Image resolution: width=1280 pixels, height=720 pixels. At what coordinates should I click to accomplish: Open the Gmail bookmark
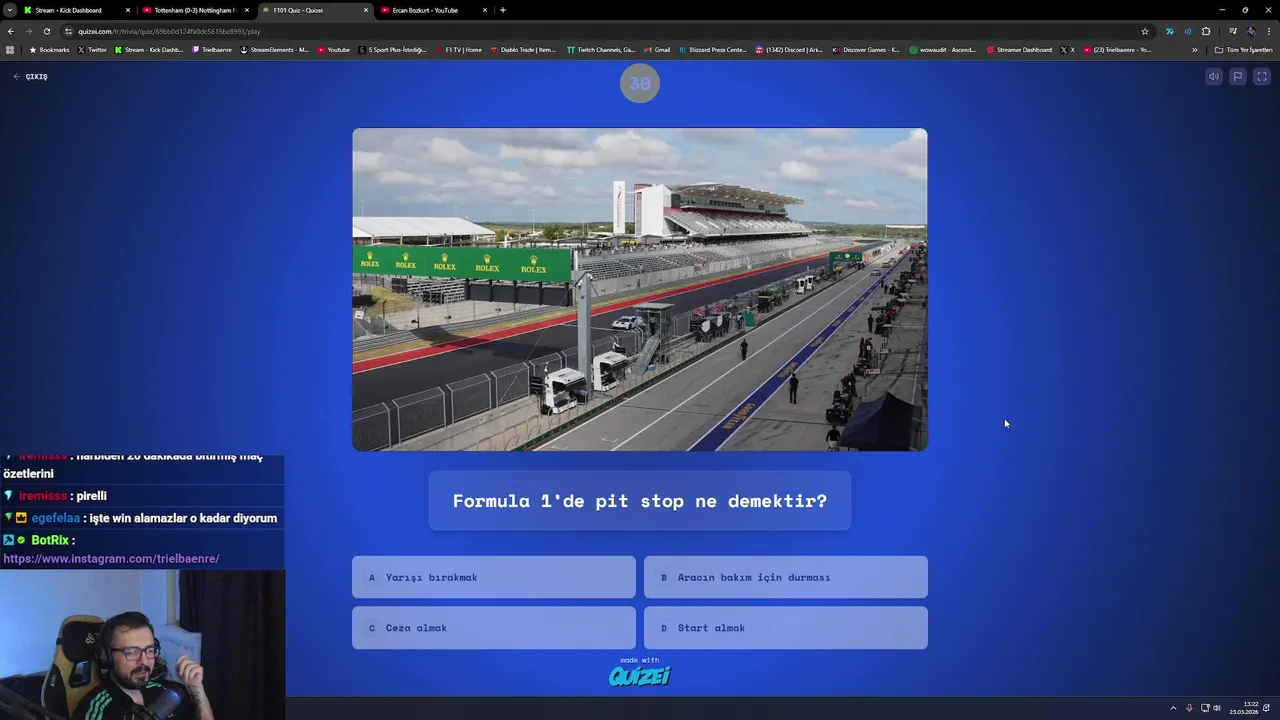coord(658,49)
